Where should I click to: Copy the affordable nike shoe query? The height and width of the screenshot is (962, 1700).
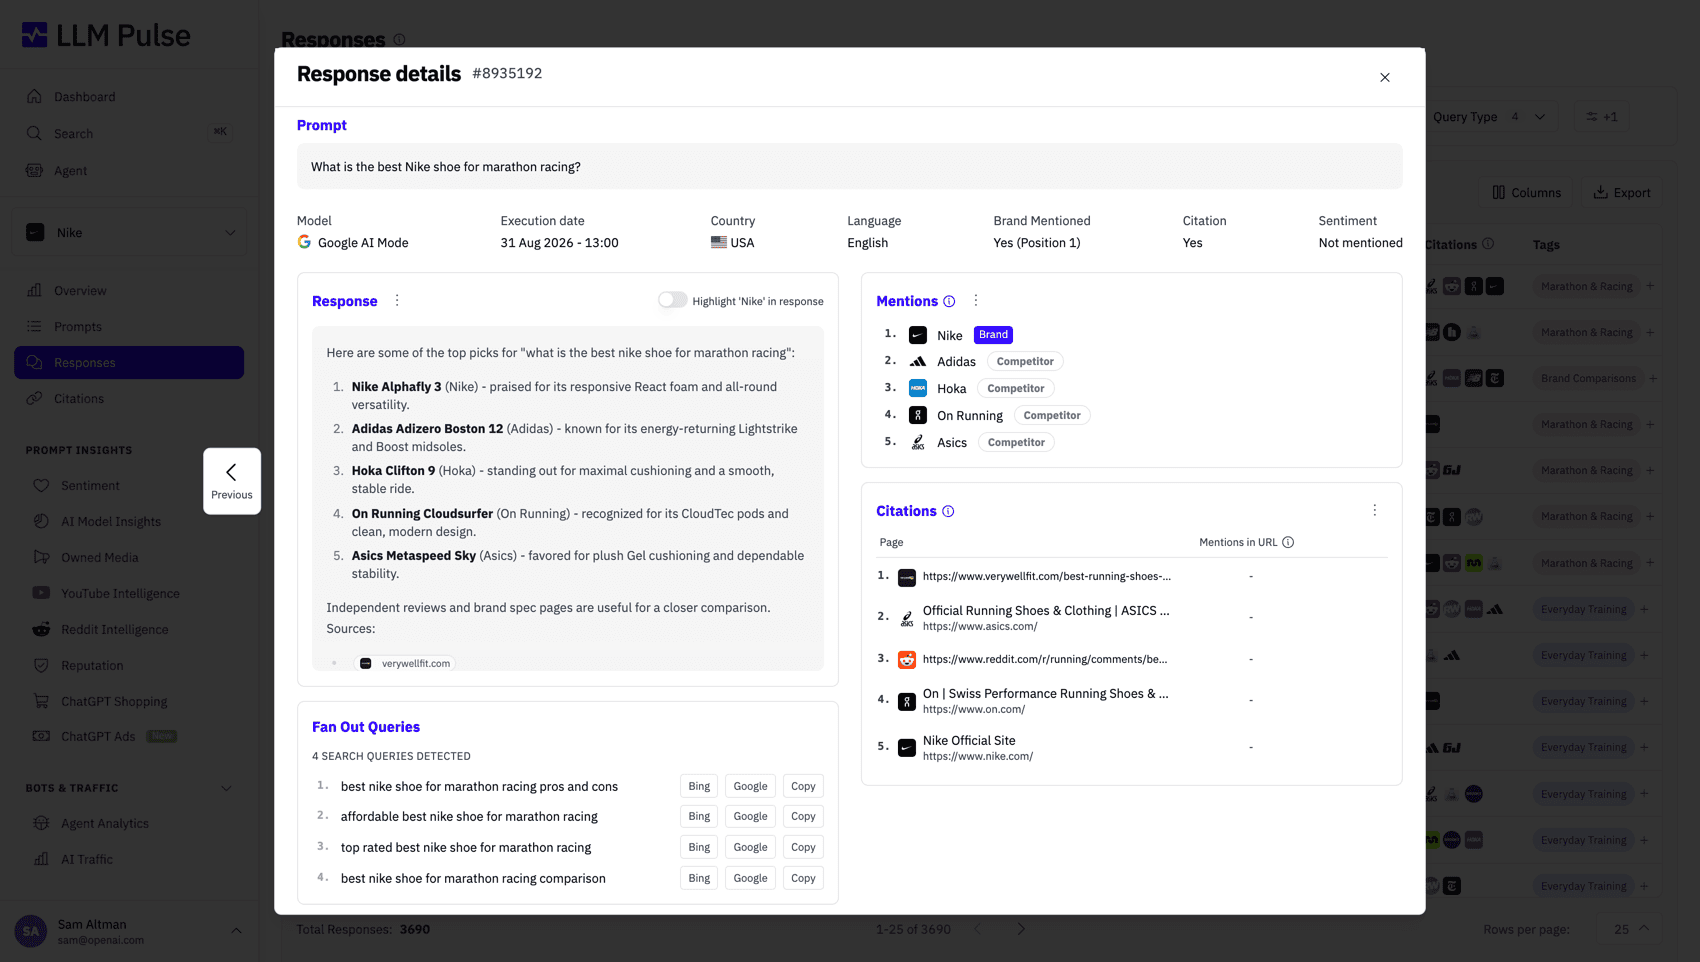coord(803,816)
